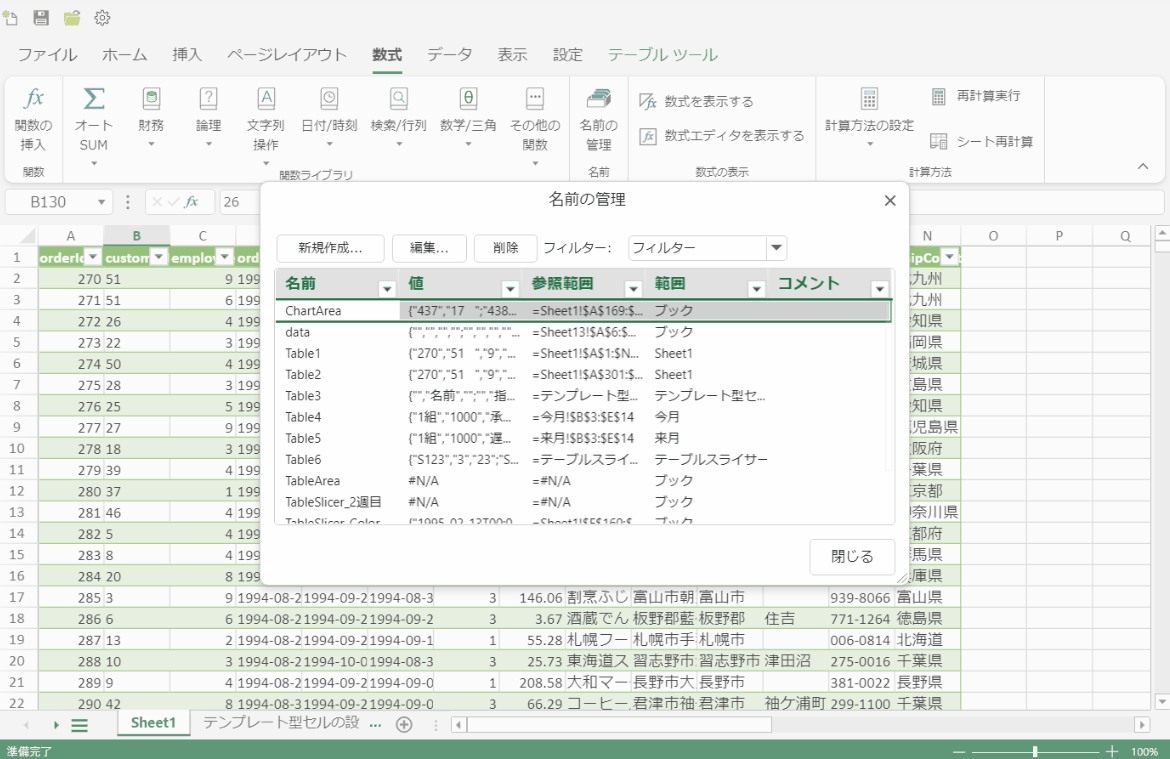
Task: Click the horizontal scrollbar at bottom
Action: click(x=619, y=725)
